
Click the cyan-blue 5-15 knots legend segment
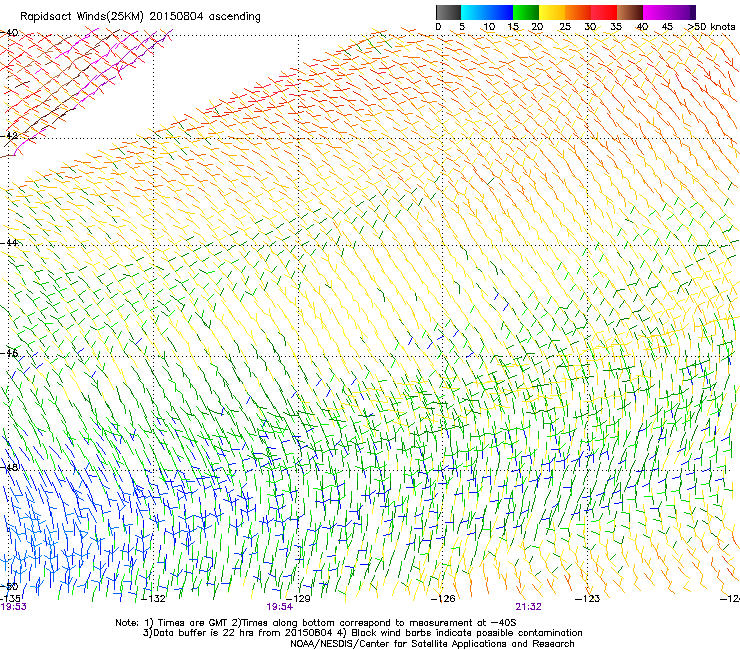pyautogui.click(x=487, y=12)
